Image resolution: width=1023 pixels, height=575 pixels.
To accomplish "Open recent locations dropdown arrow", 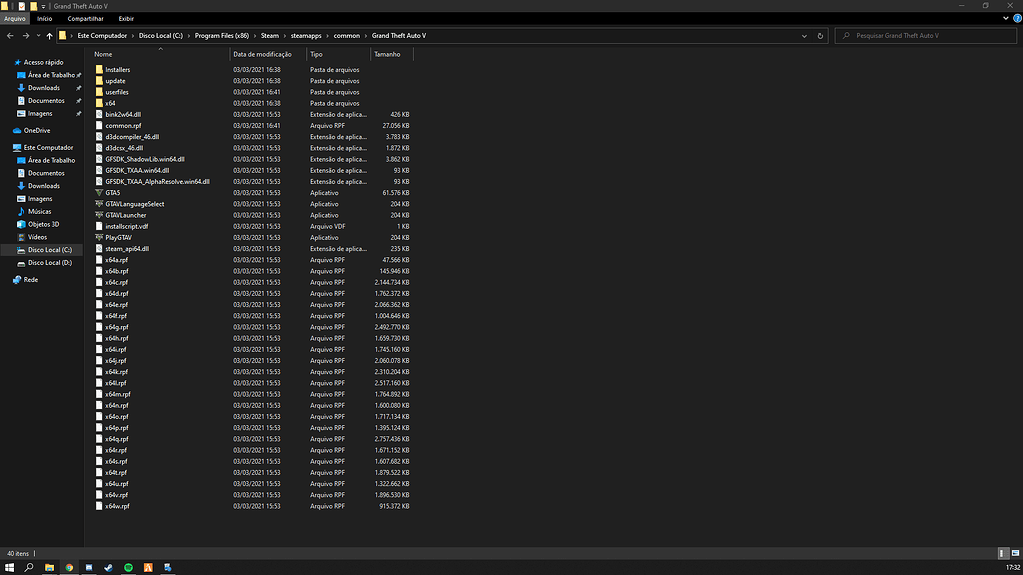I will pyautogui.click(x=37, y=35).
